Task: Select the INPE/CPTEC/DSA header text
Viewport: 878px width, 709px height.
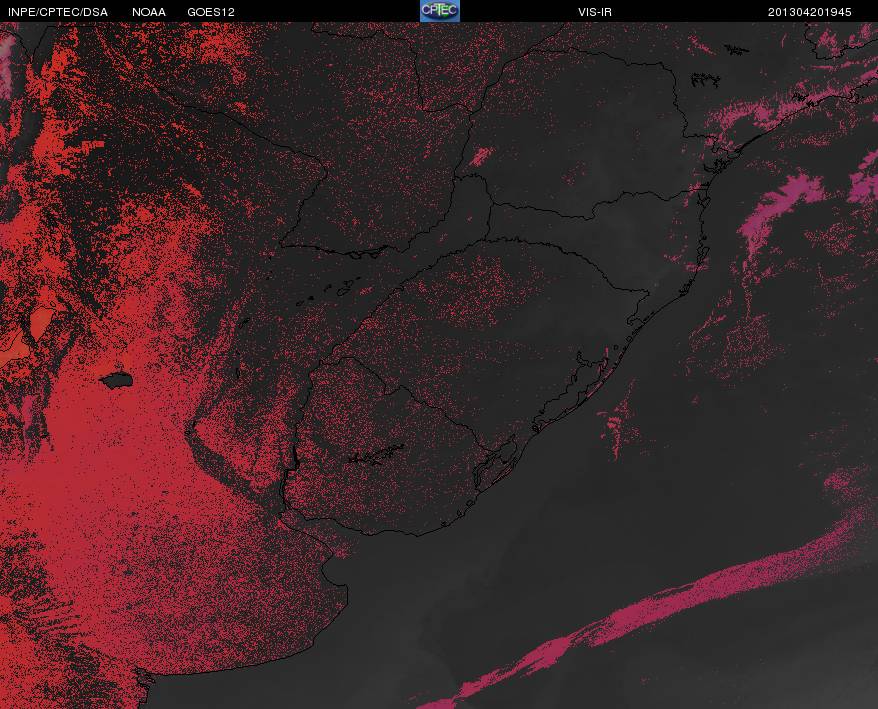Action: (58, 12)
